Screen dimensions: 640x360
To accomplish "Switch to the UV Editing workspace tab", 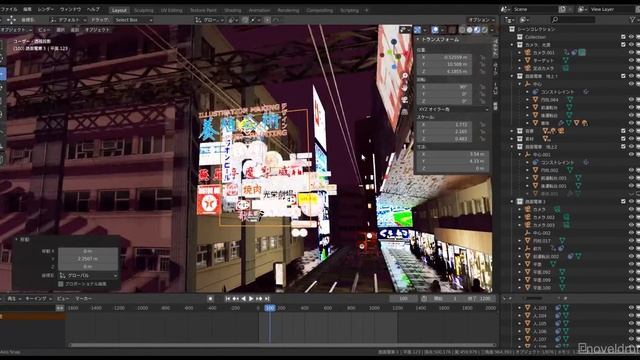I will tap(171, 10).
